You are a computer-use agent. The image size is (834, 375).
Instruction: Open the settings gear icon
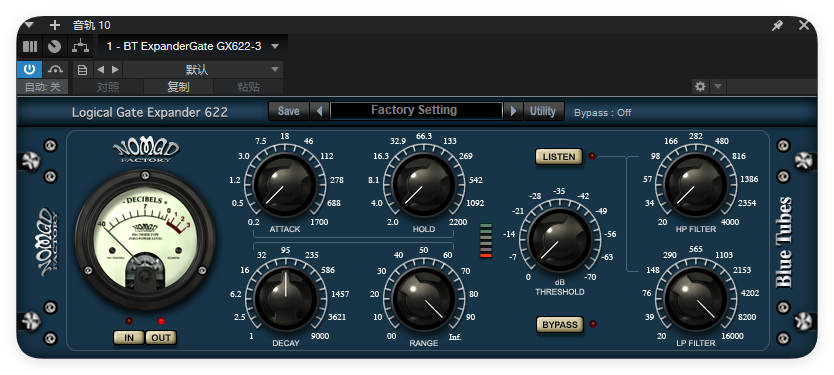[700, 86]
